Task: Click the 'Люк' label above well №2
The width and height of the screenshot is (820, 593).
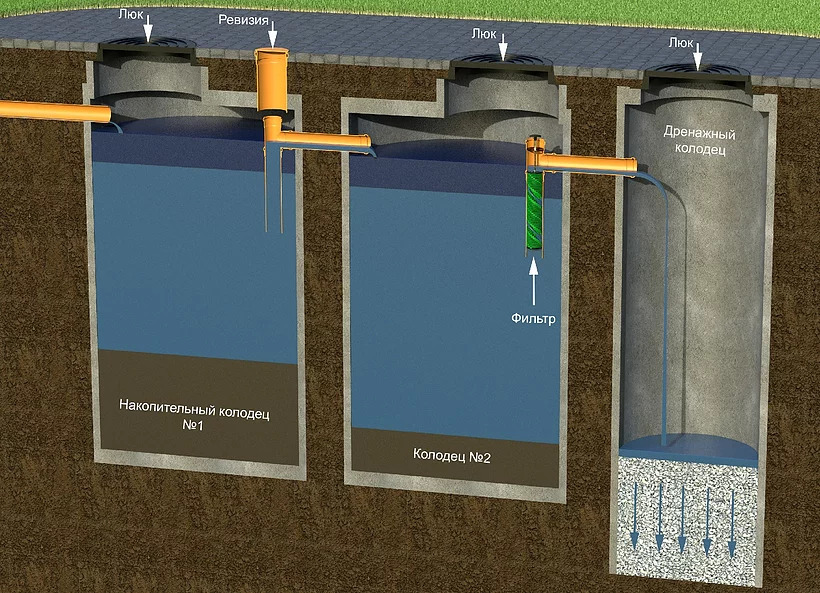Action: [x=483, y=34]
